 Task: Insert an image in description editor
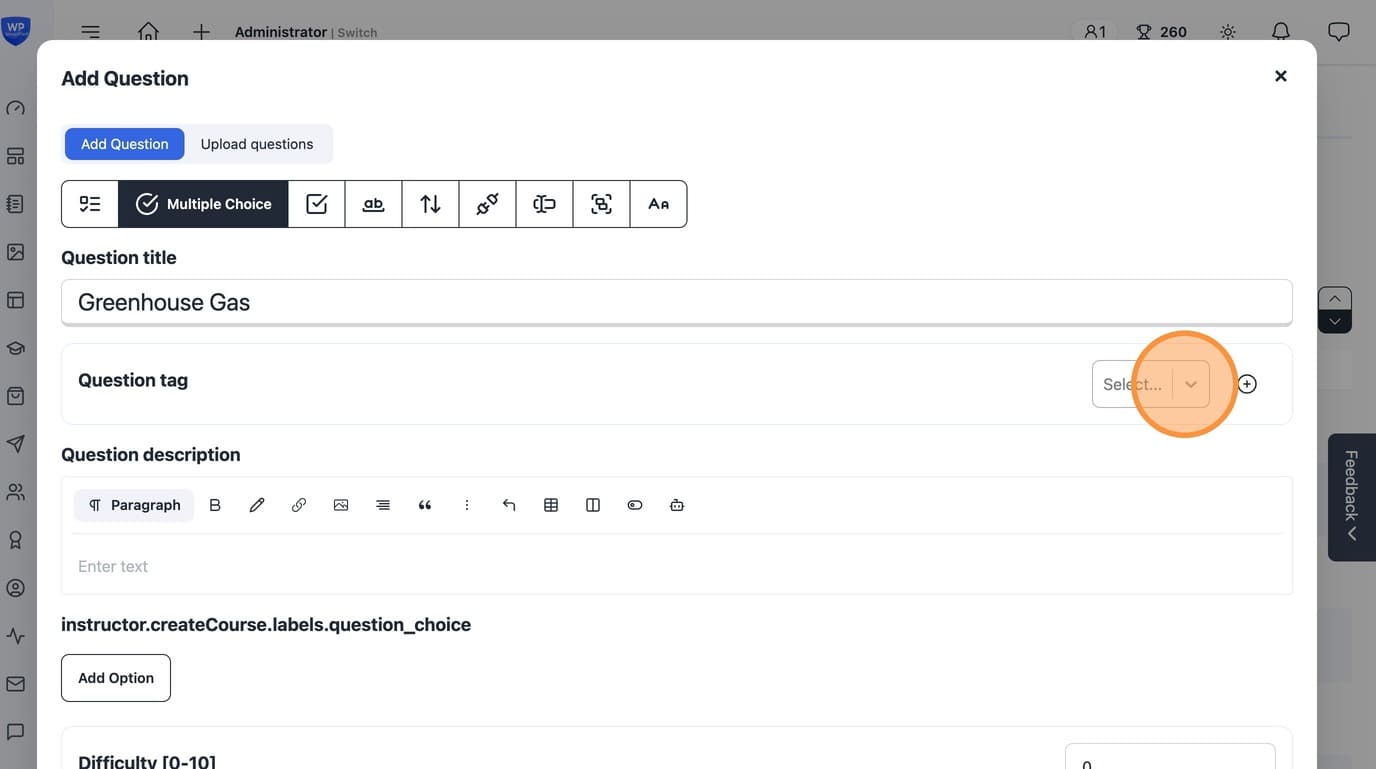pyautogui.click(x=341, y=505)
